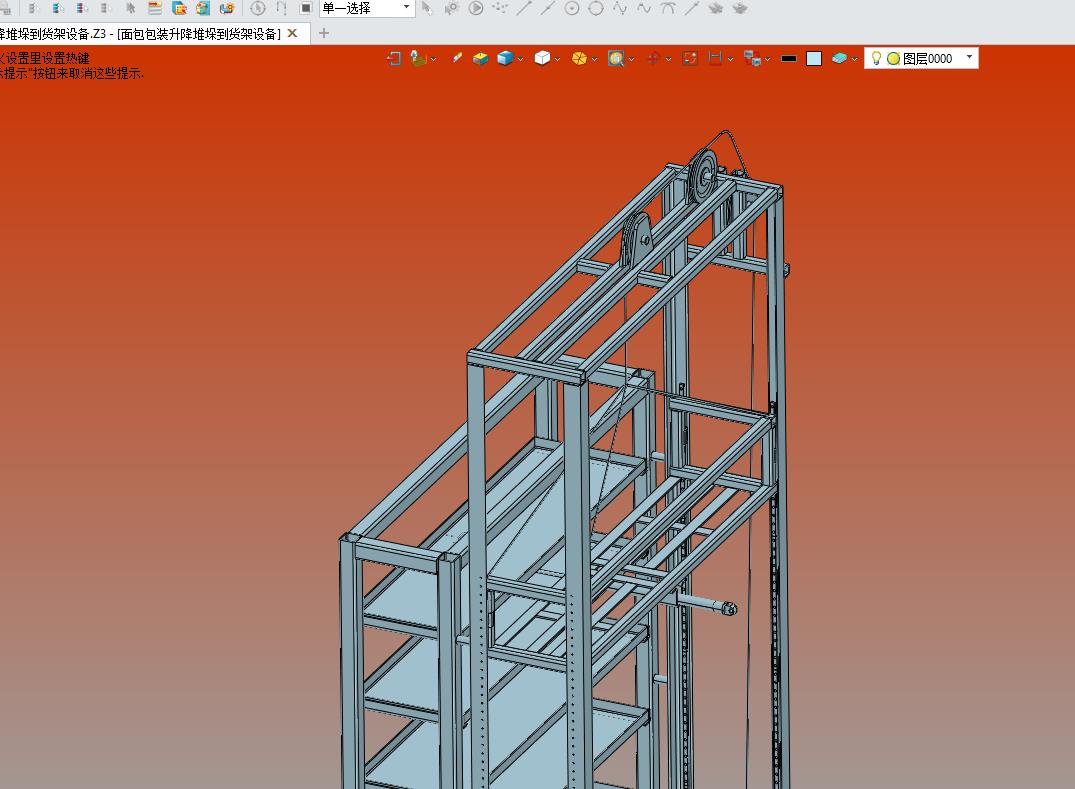Click the exit part icon in view toolbar

click(x=393, y=59)
